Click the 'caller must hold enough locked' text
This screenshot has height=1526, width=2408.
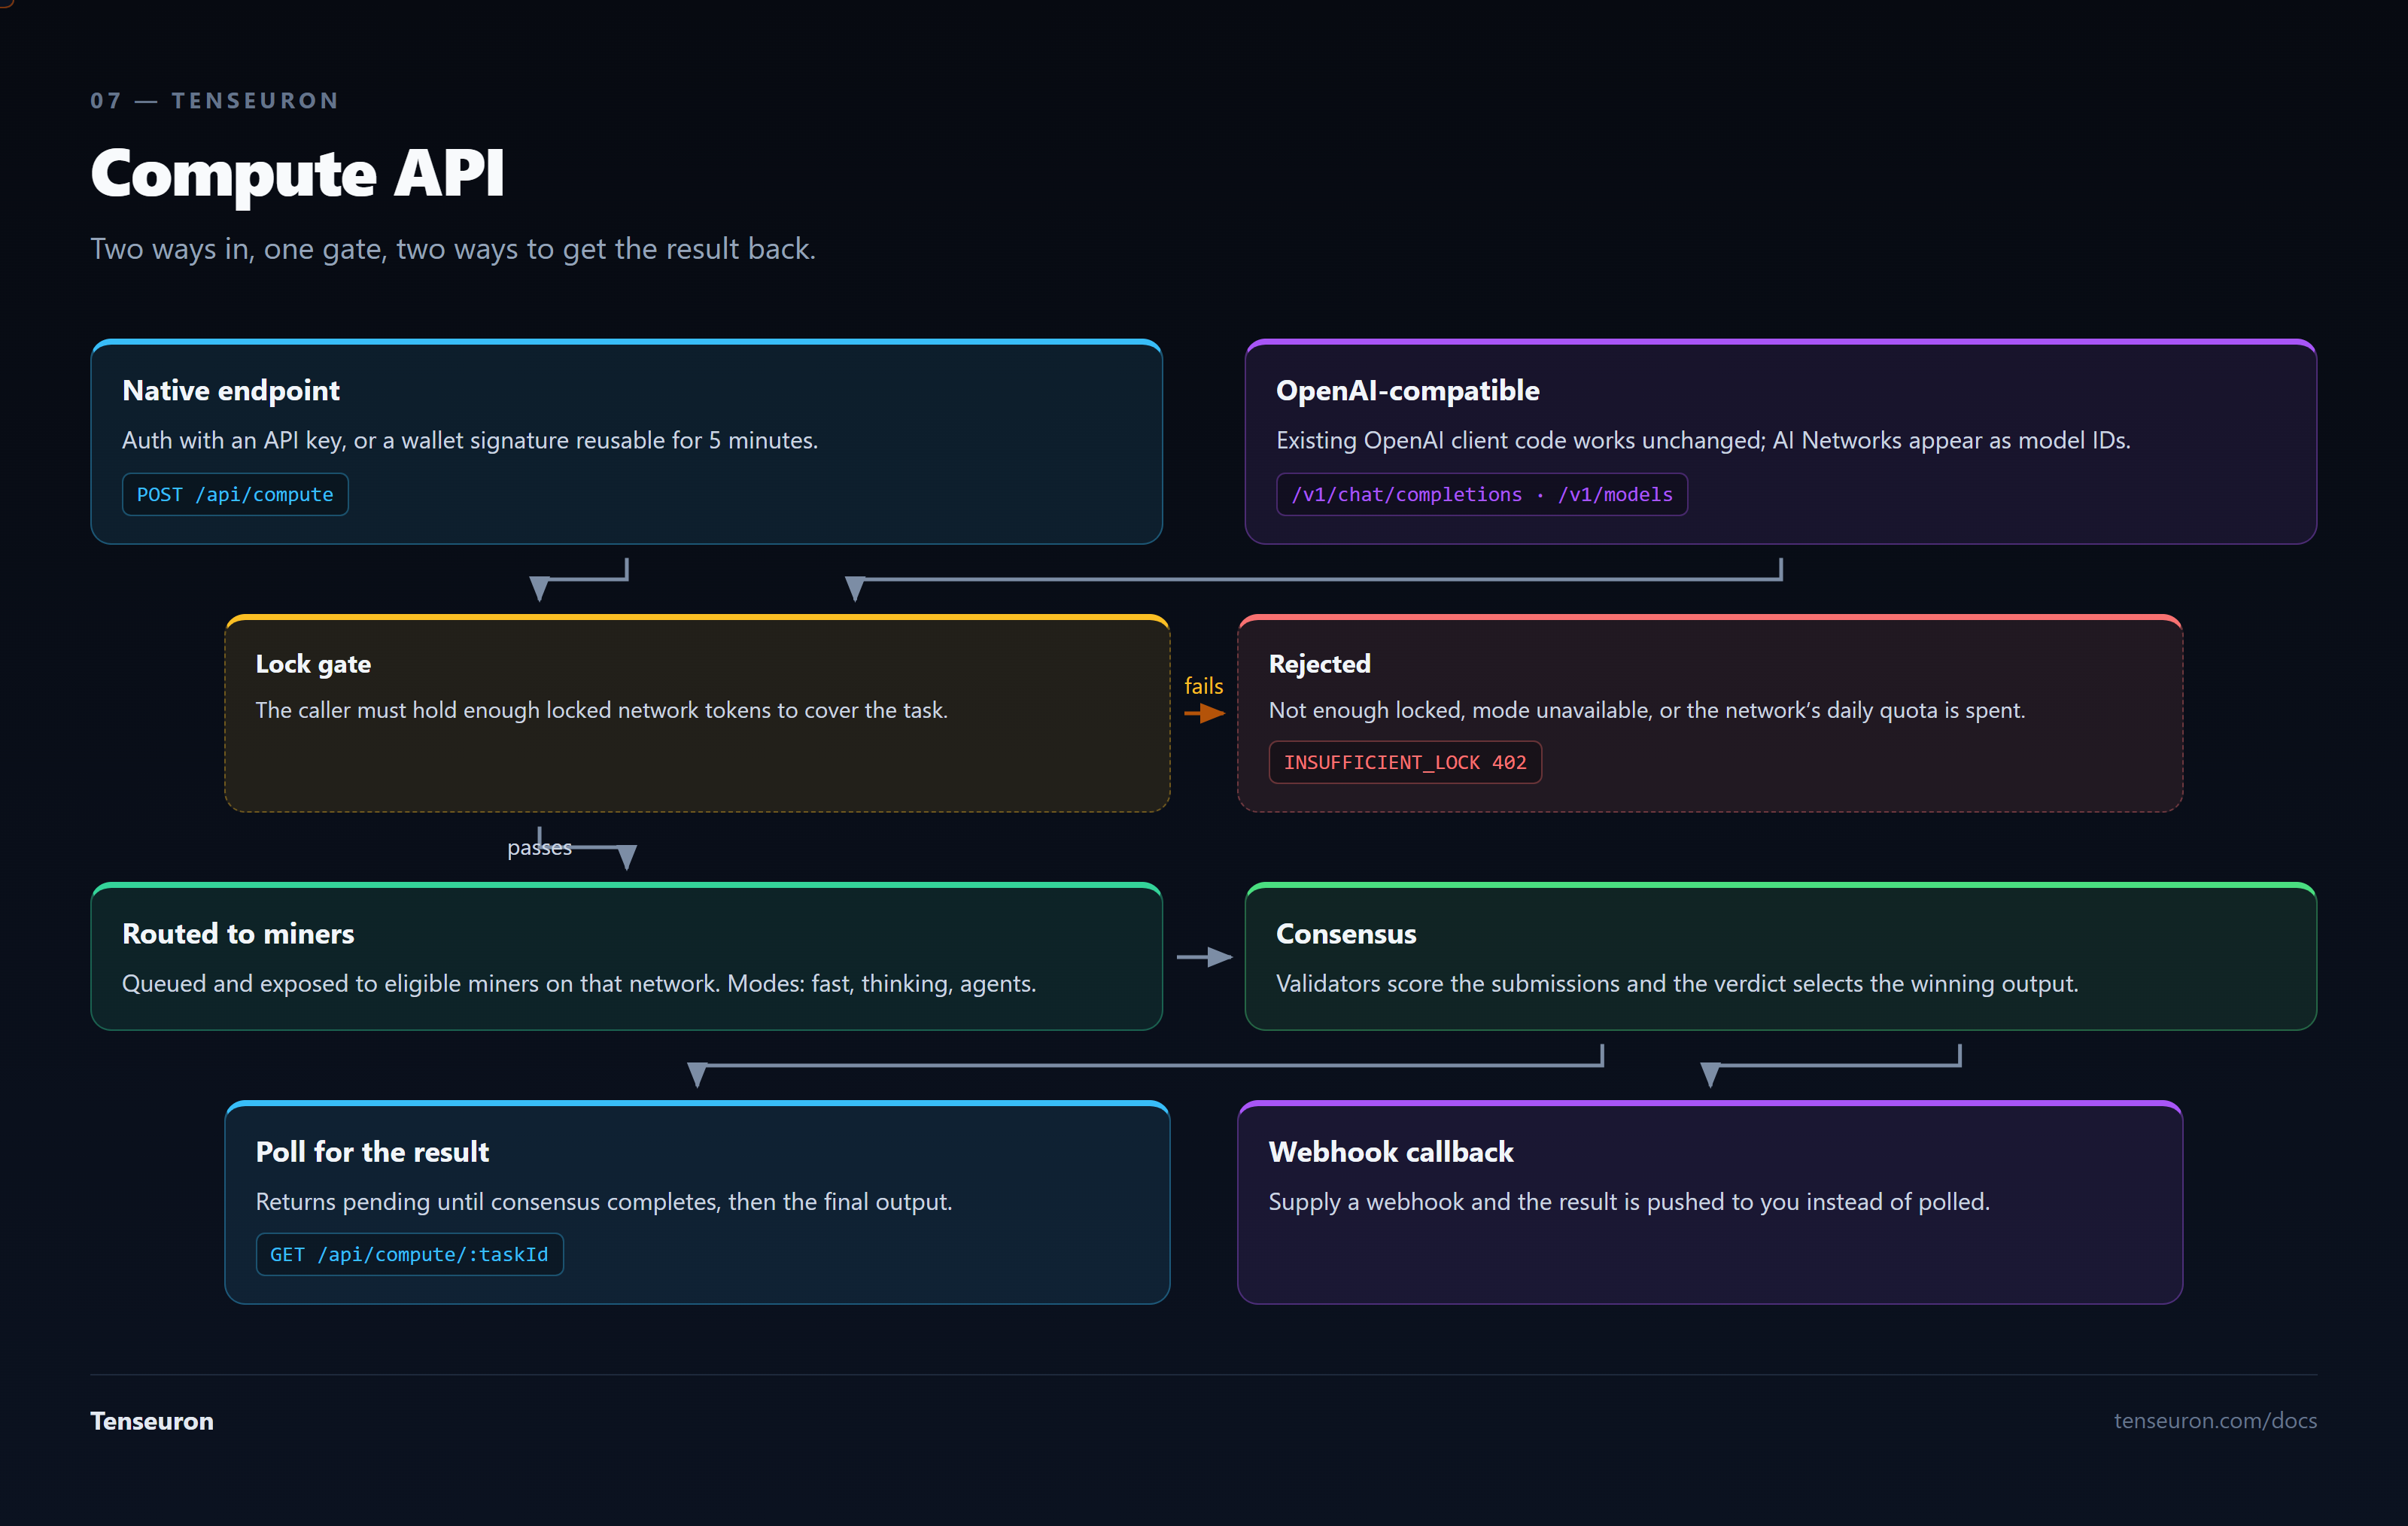coord(601,710)
